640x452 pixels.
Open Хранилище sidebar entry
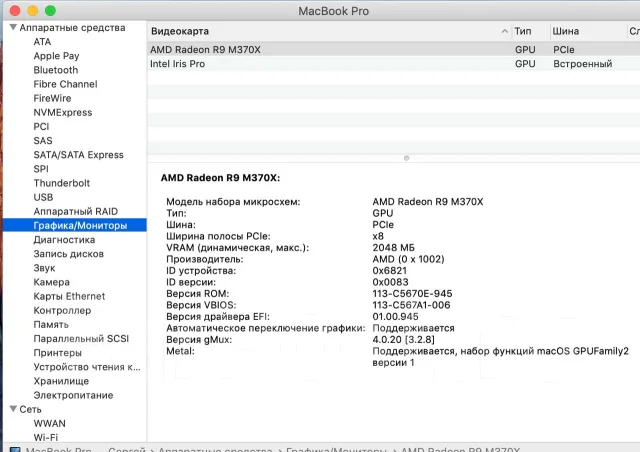click(x=61, y=381)
